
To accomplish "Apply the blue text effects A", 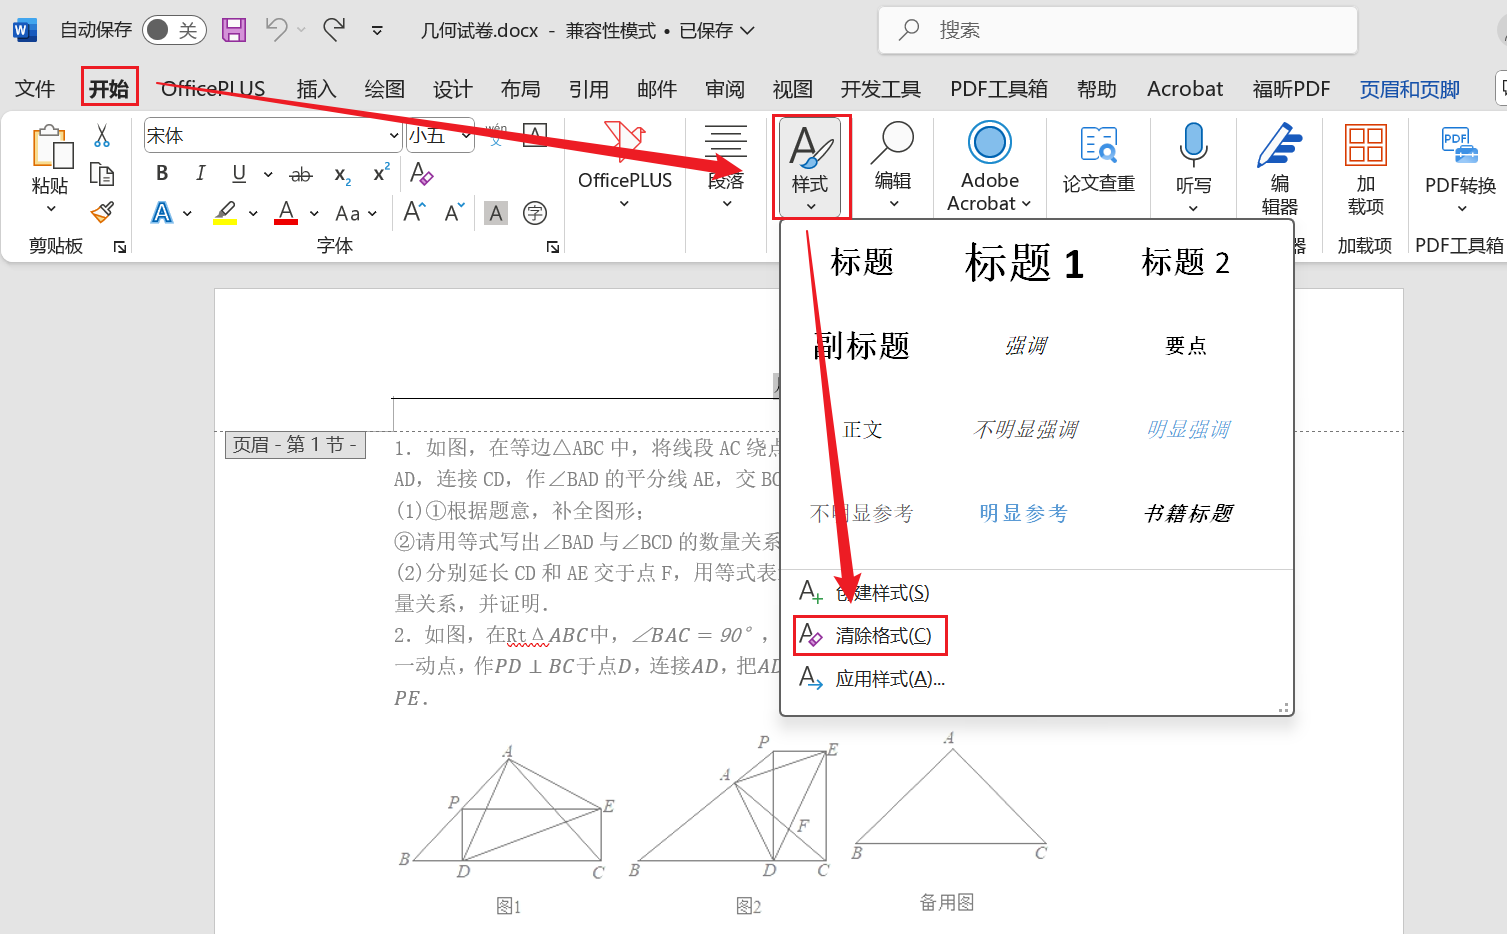I will [x=162, y=213].
